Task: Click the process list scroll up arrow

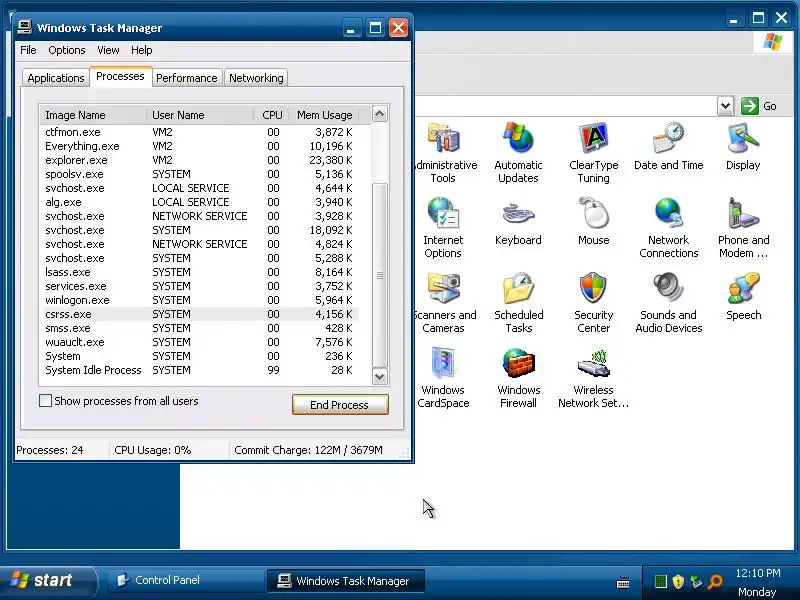Action: (380, 113)
